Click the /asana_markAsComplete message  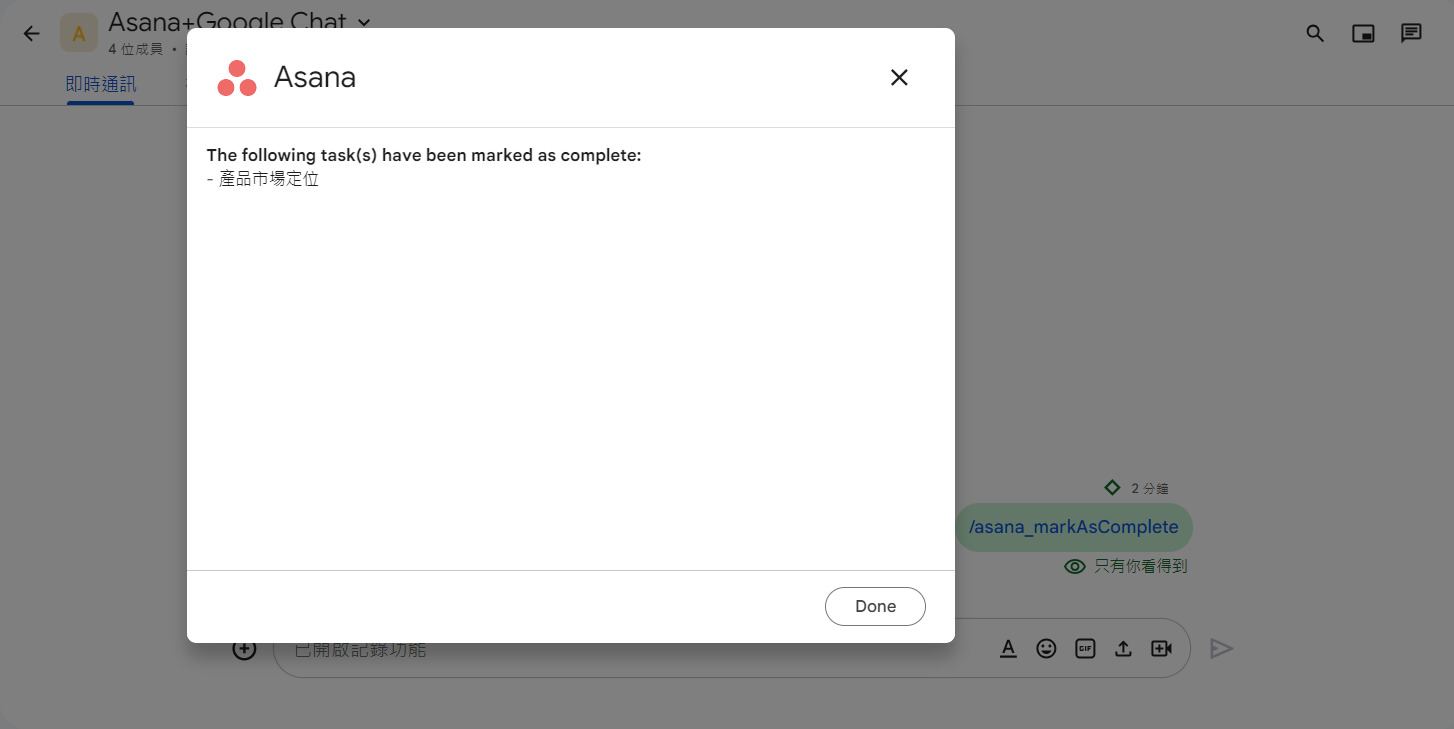point(1073,527)
